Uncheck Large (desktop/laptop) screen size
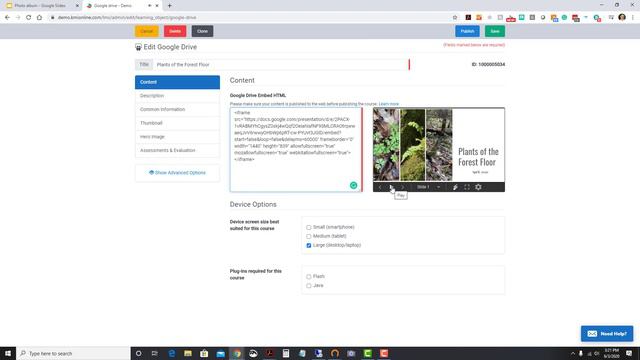The image size is (640, 360). pyautogui.click(x=309, y=245)
